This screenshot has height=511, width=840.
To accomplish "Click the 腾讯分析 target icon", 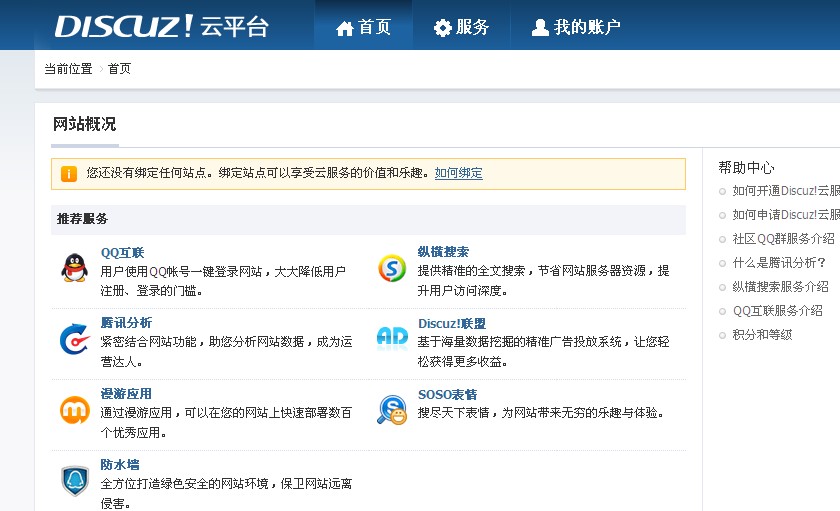I will [74, 339].
